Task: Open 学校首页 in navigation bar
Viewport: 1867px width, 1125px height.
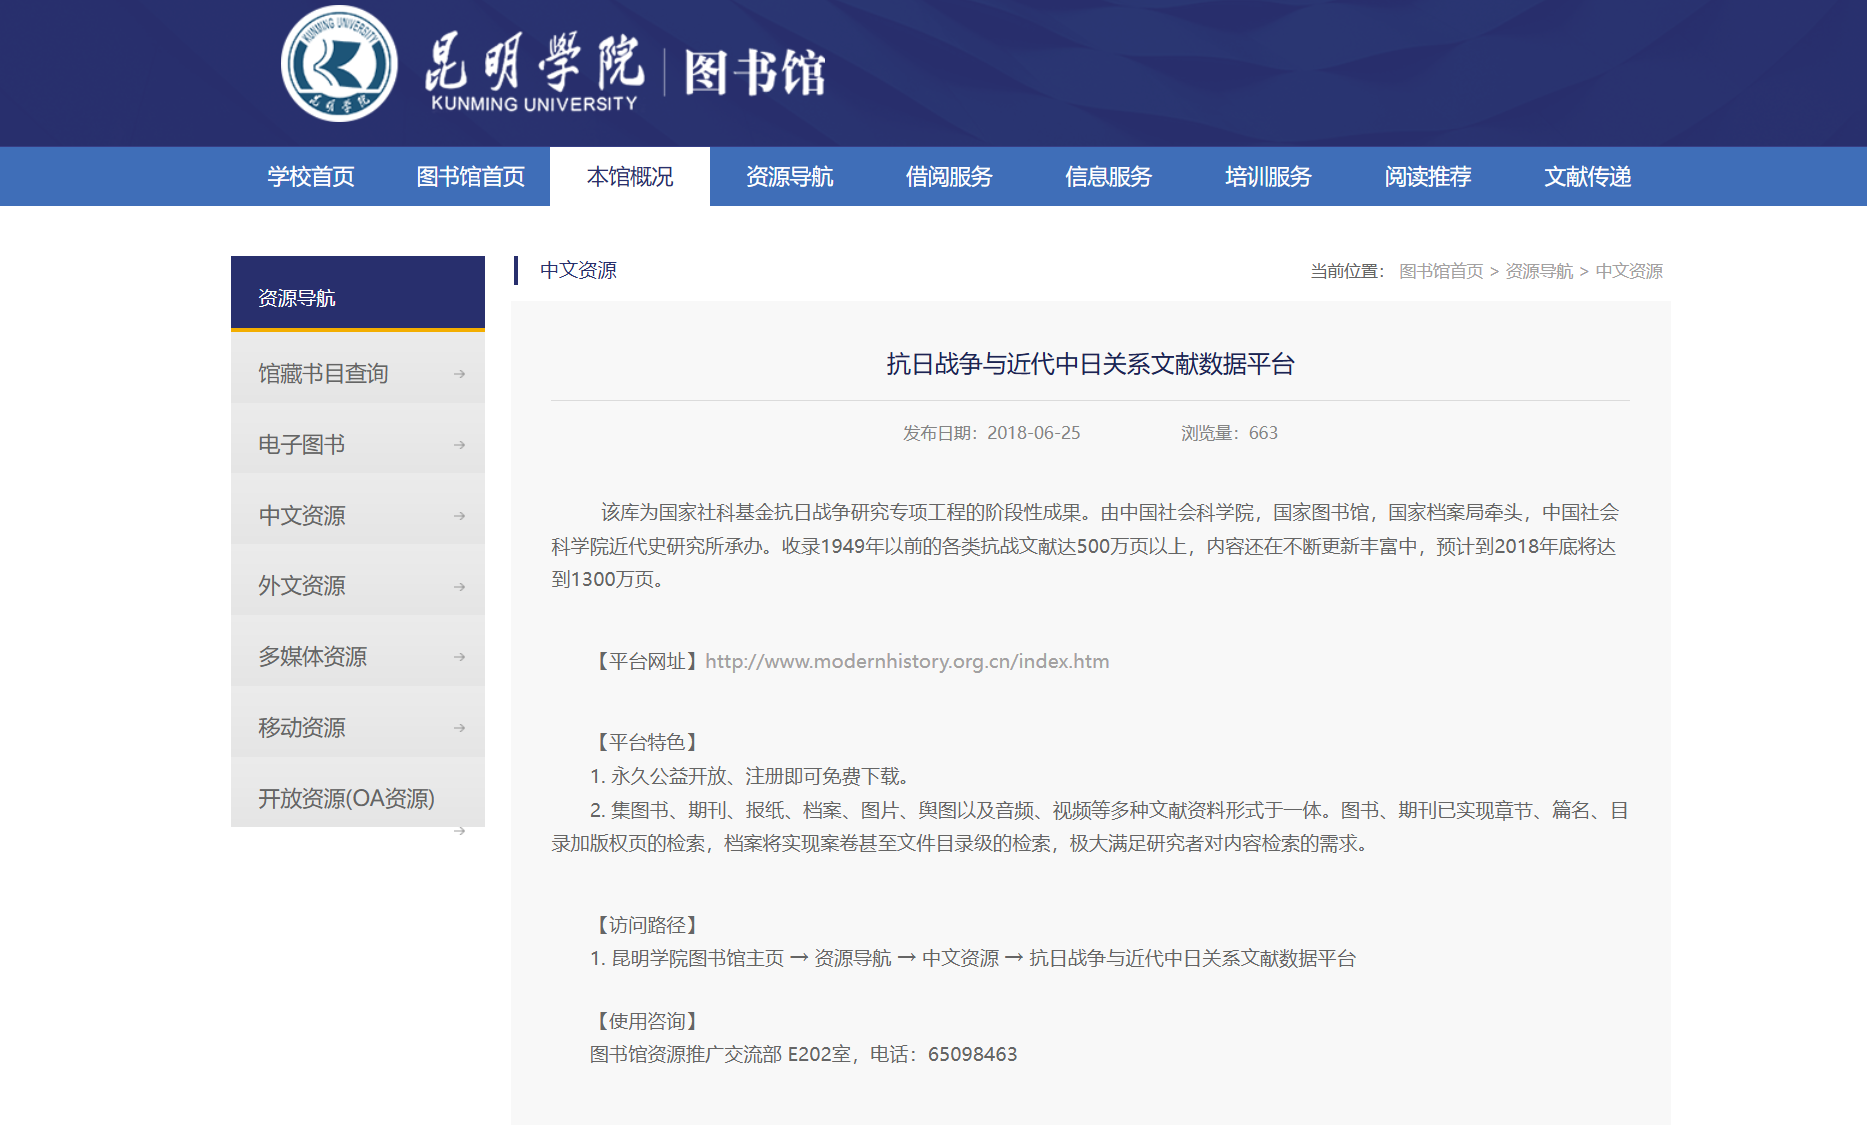Action: pos(311,177)
